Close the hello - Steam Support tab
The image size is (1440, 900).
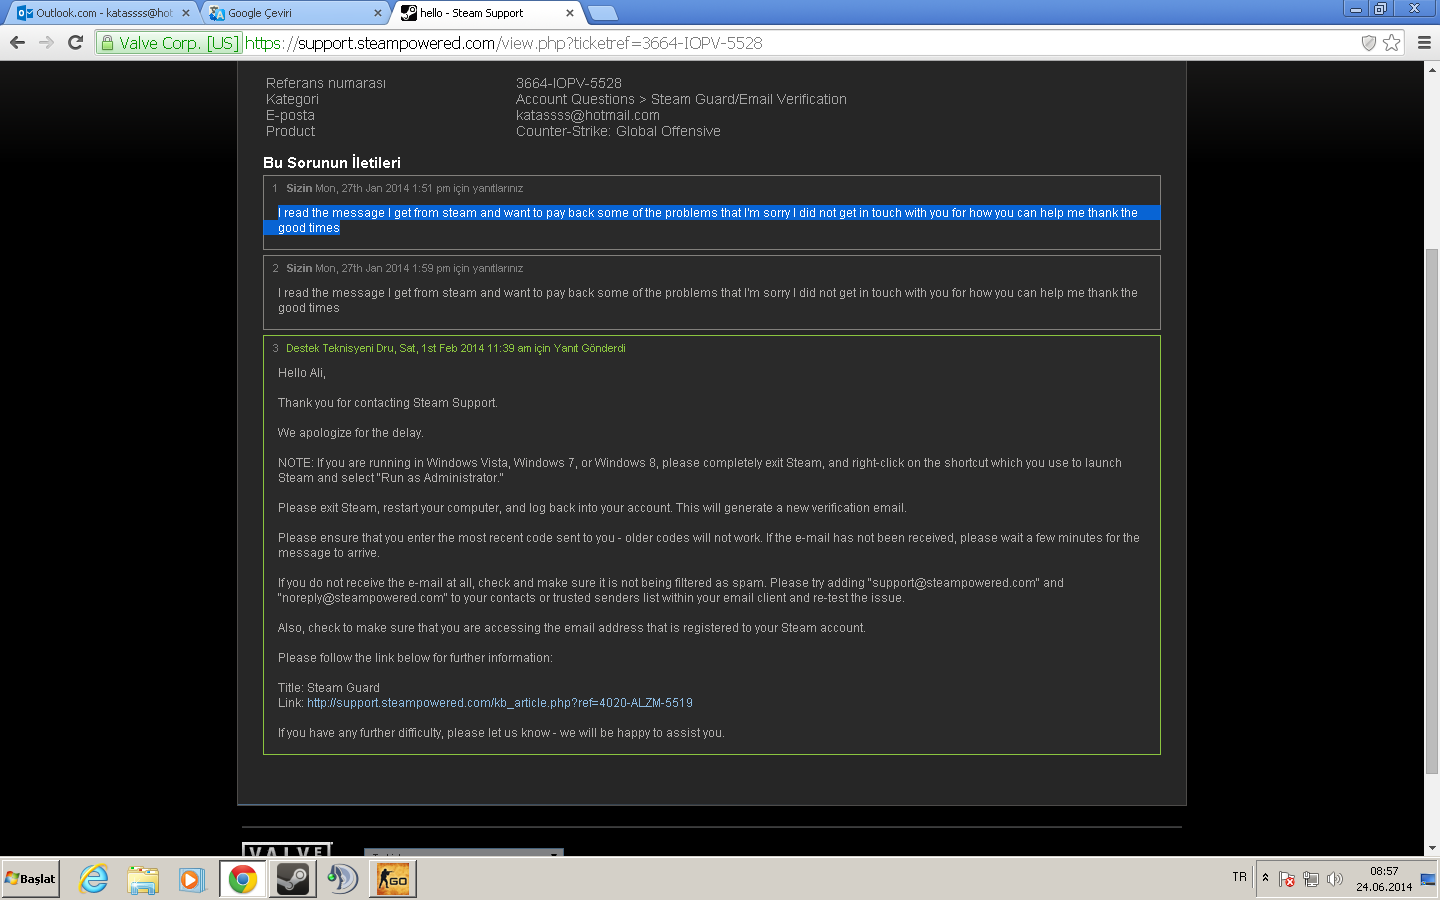pos(570,13)
